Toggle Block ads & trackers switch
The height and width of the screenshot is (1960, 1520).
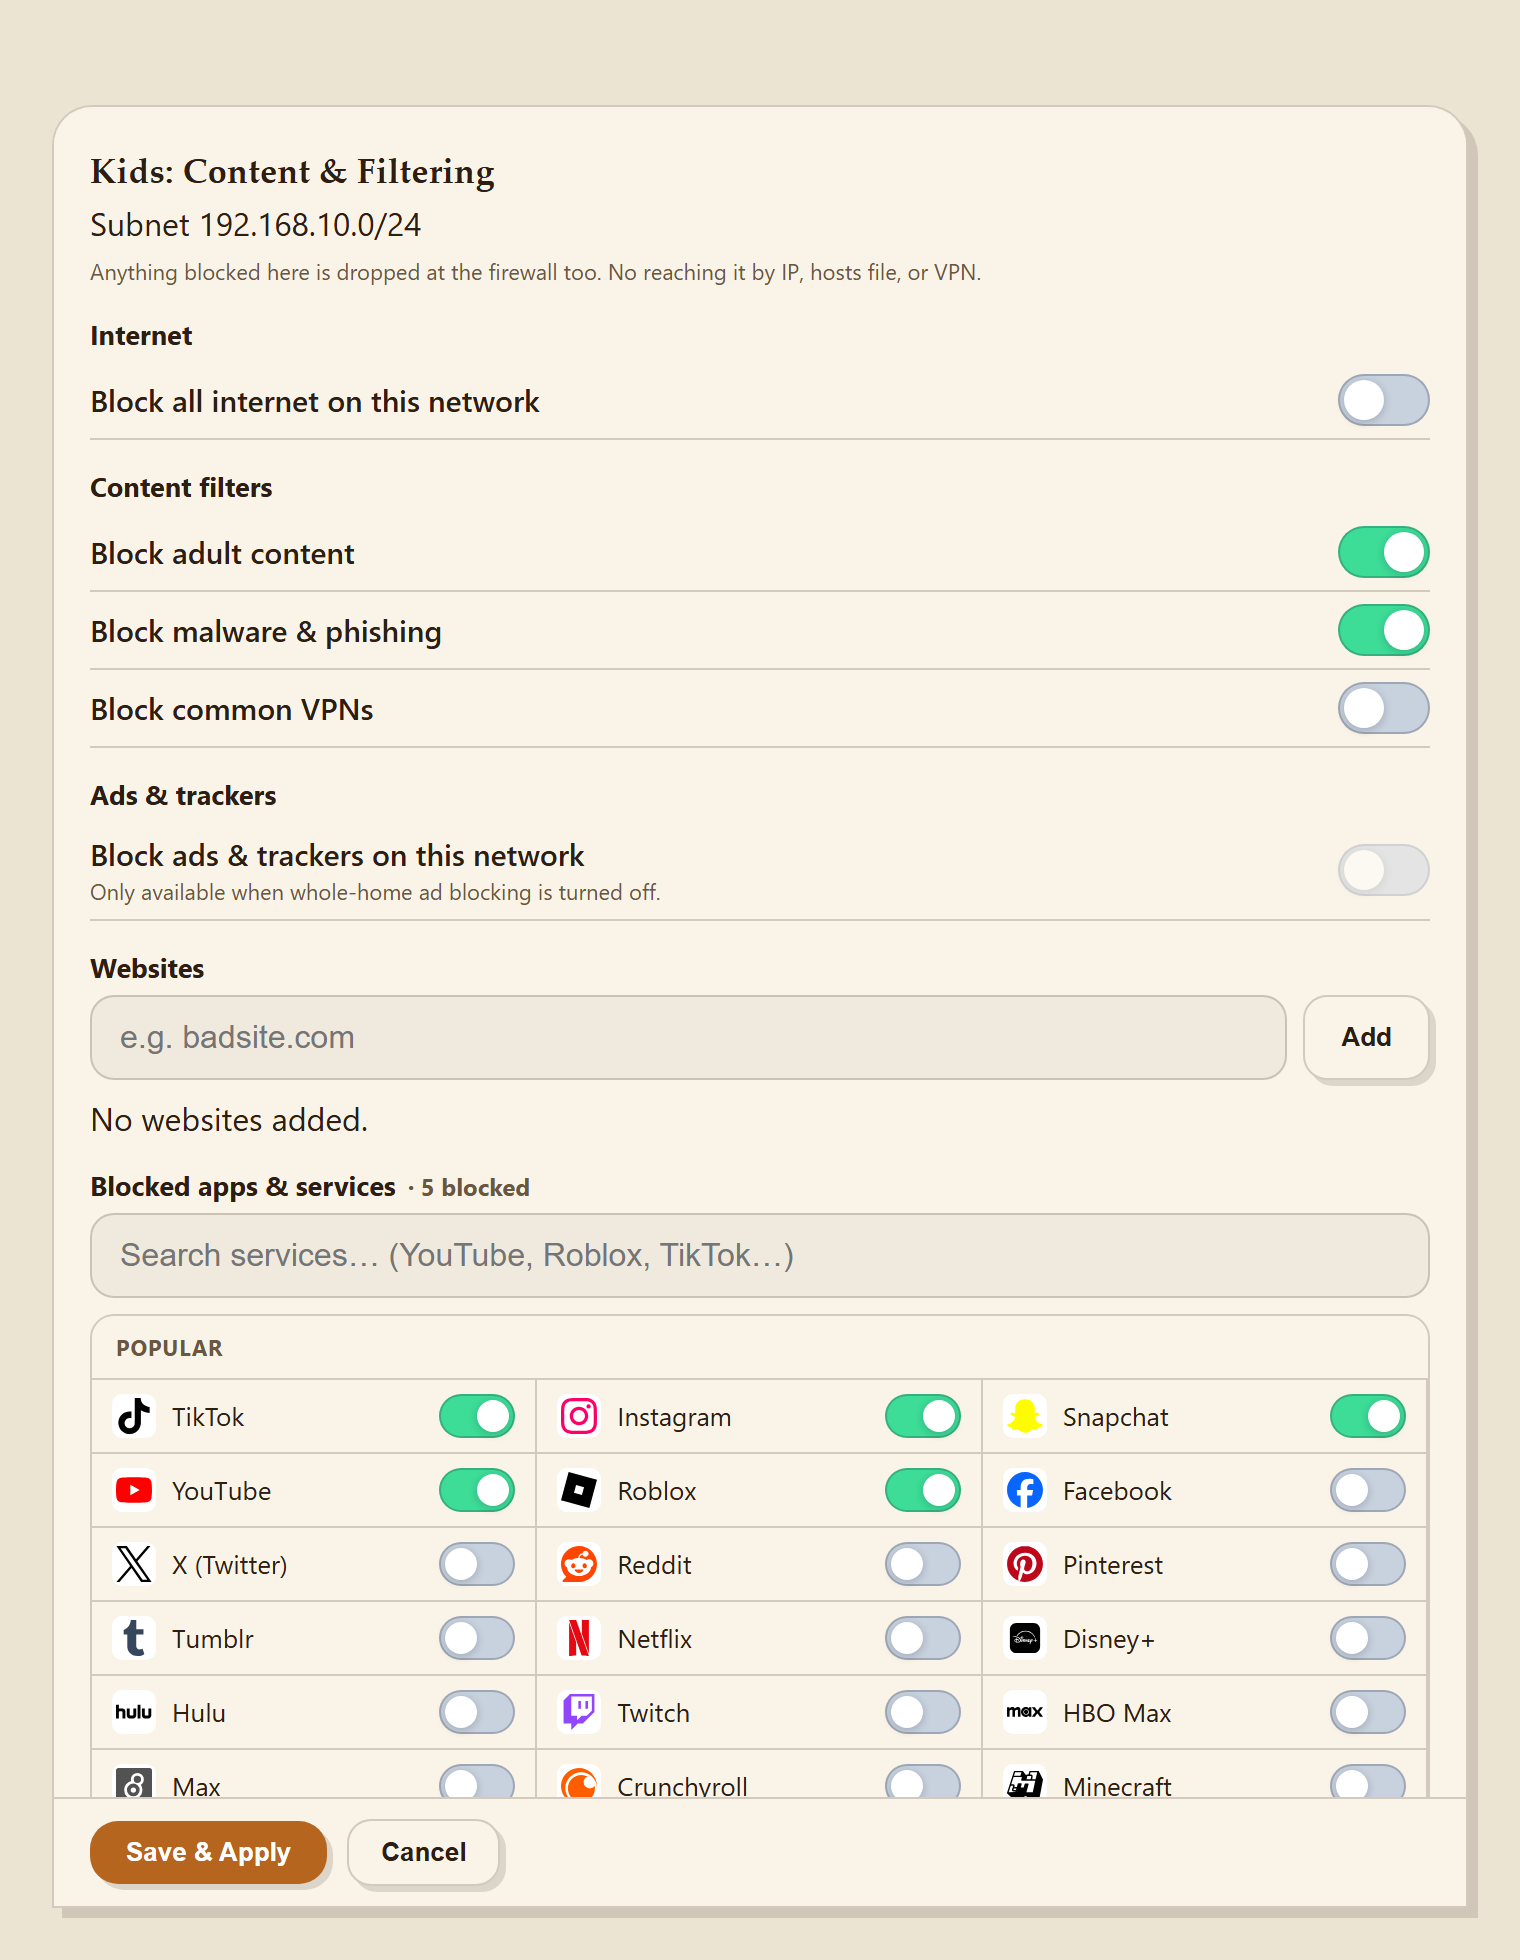tap(1383, 870)
